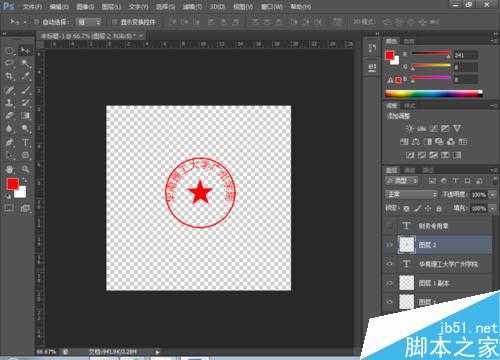Select the Move tool
This screenshot has width=500, height=360.
[x=25, y=51]
